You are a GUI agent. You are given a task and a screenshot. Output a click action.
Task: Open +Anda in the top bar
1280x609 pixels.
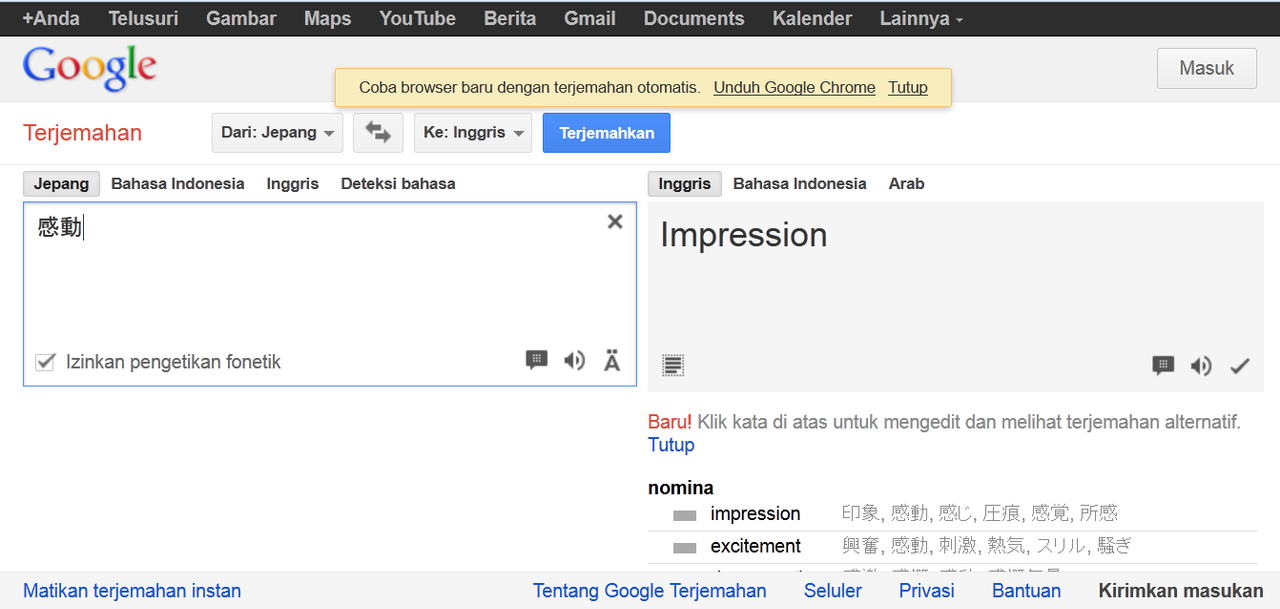point(51,18)
